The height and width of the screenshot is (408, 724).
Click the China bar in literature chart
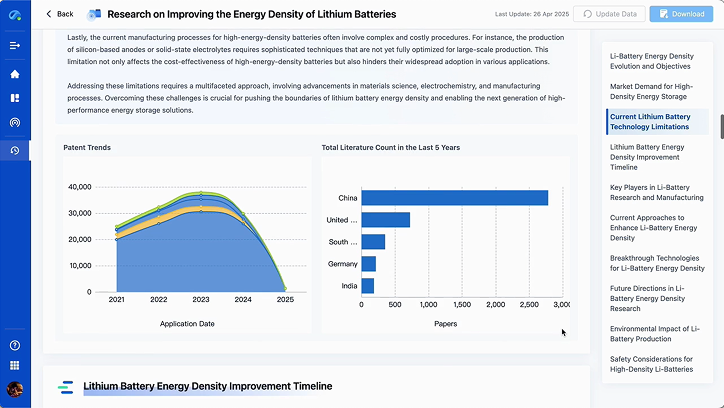pos(454,198)
